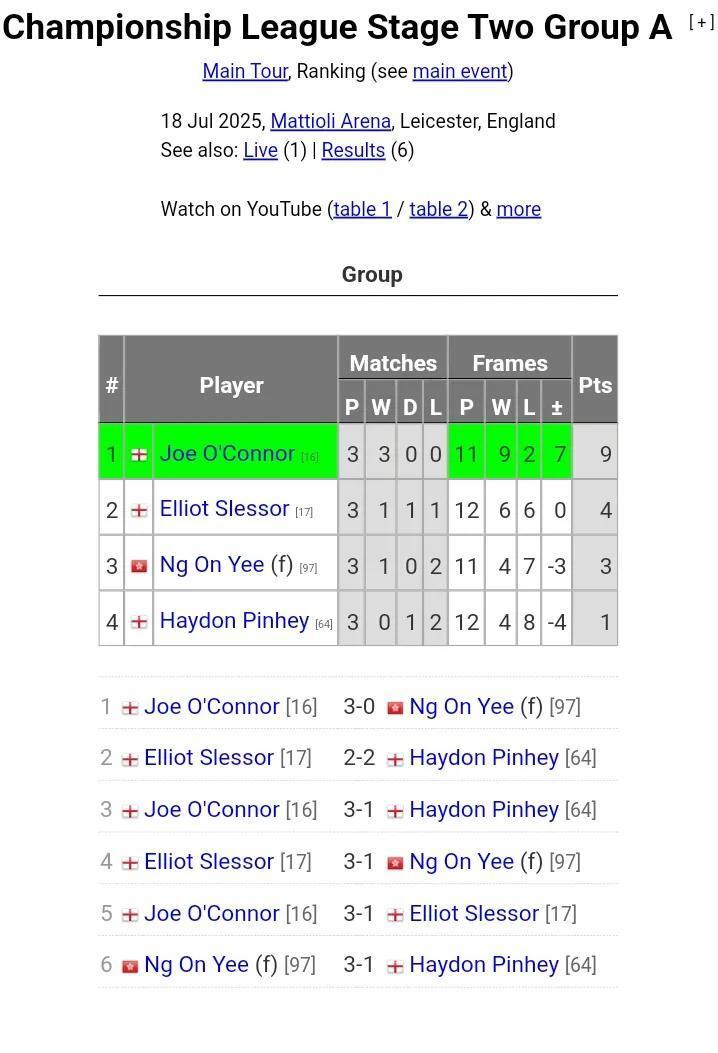Expand the [+] toggle beside the title
718x1053 pixels.
click(x=701, y=22)
